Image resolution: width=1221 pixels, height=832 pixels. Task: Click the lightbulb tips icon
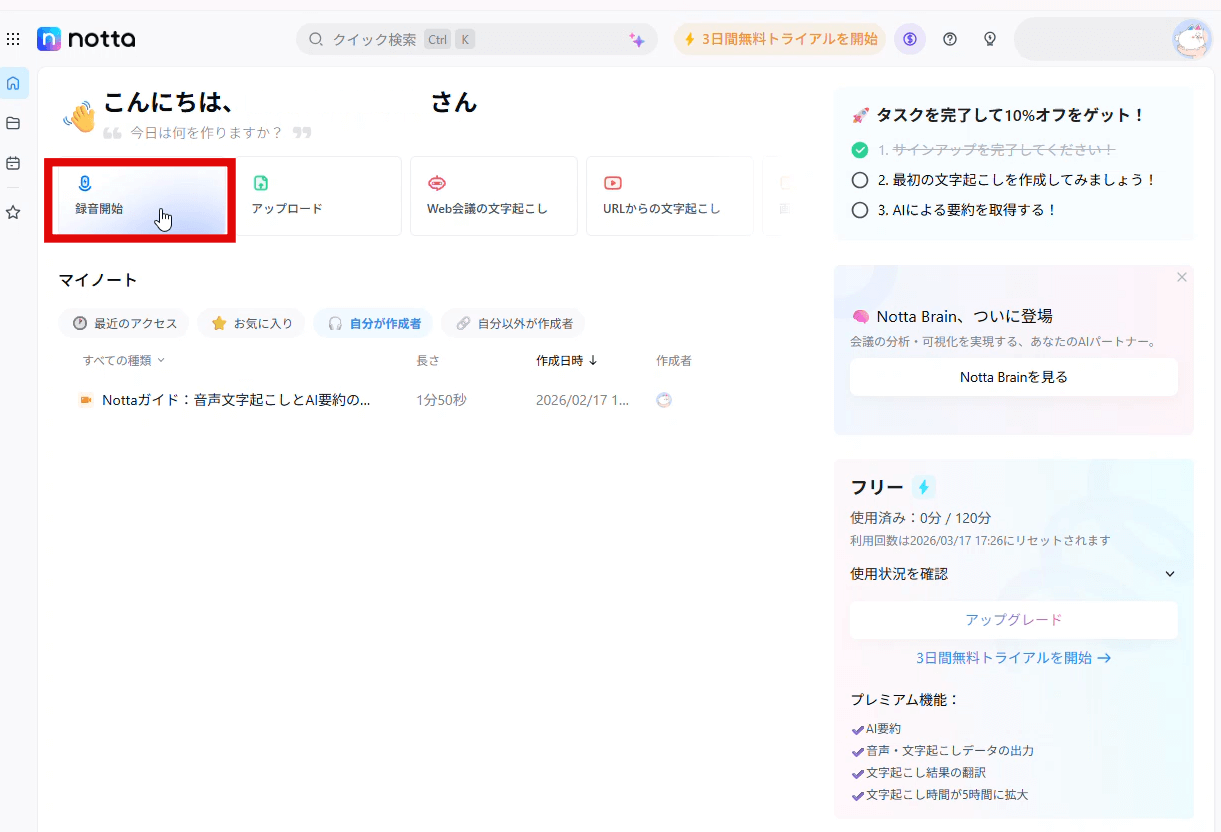tap(990, 39)
